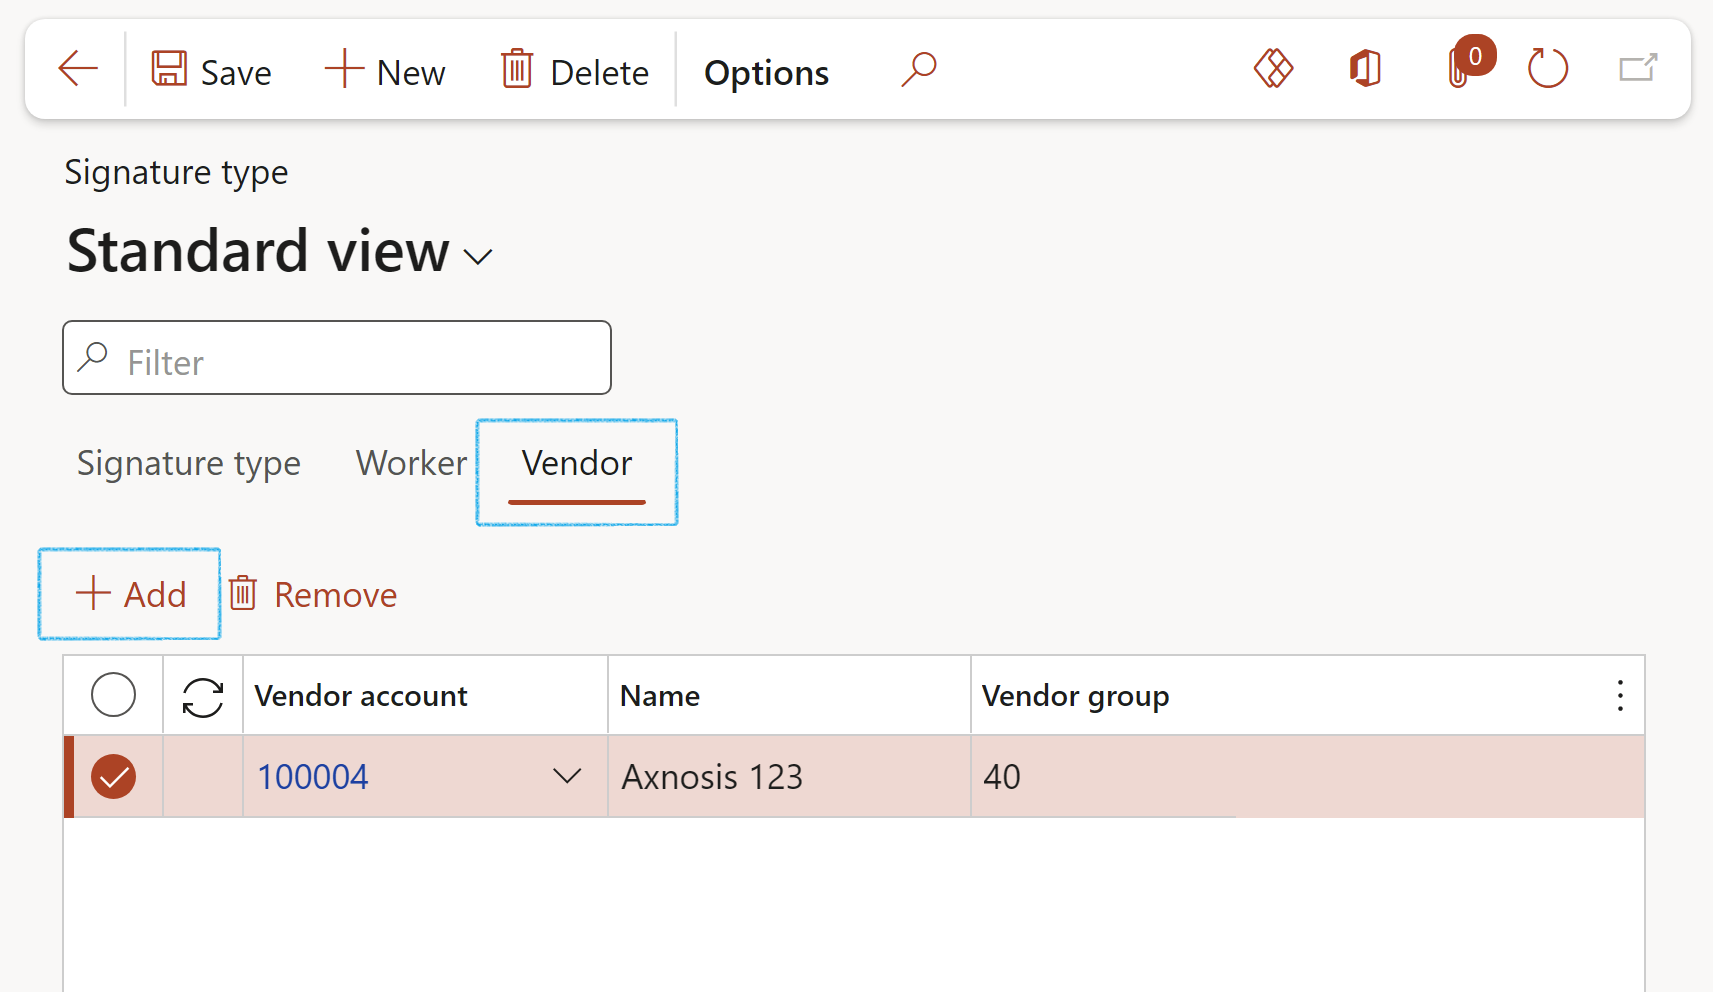This screenshot has width=1713, height=992.
Task: Save the signature type record
Action: click(211, 71)
